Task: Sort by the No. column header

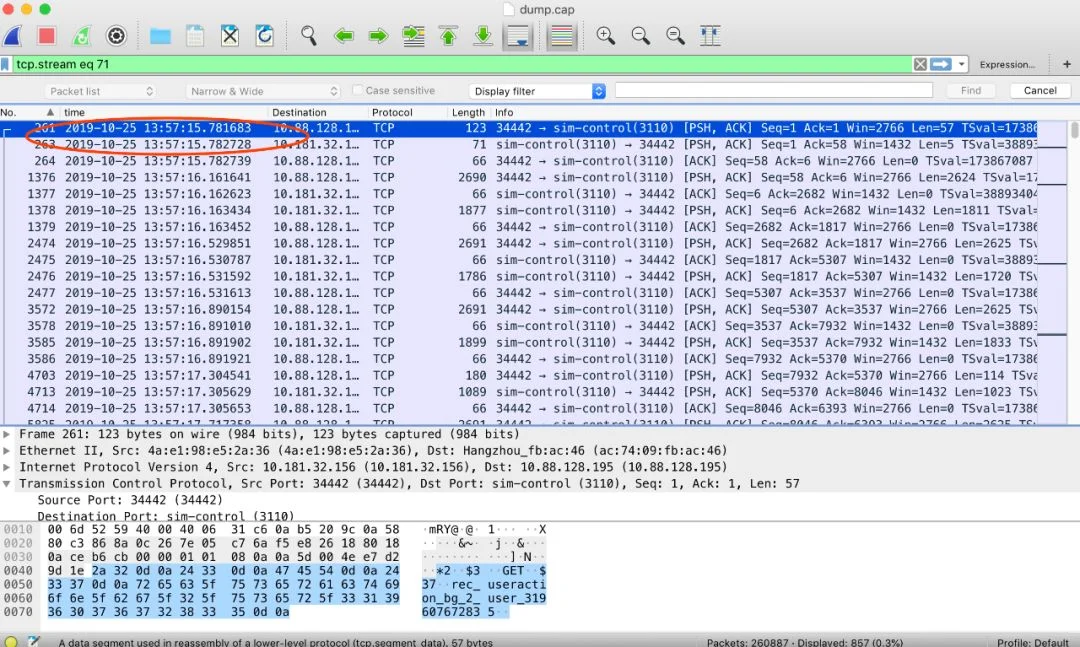Action: click(28, 112)
